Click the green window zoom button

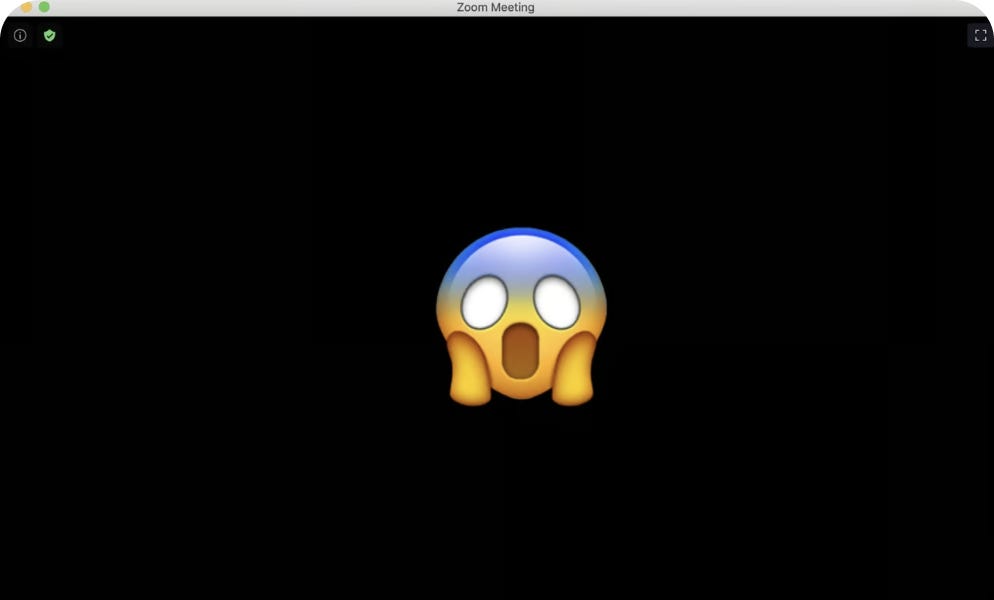click(x=44, y=7)
